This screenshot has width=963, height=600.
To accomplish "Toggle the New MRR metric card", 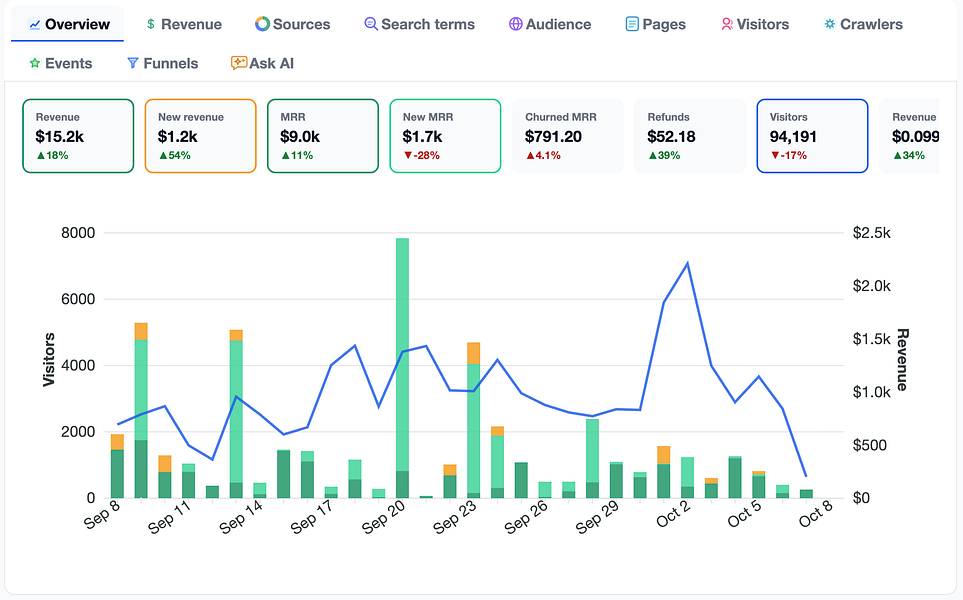I will coord(445,136).
